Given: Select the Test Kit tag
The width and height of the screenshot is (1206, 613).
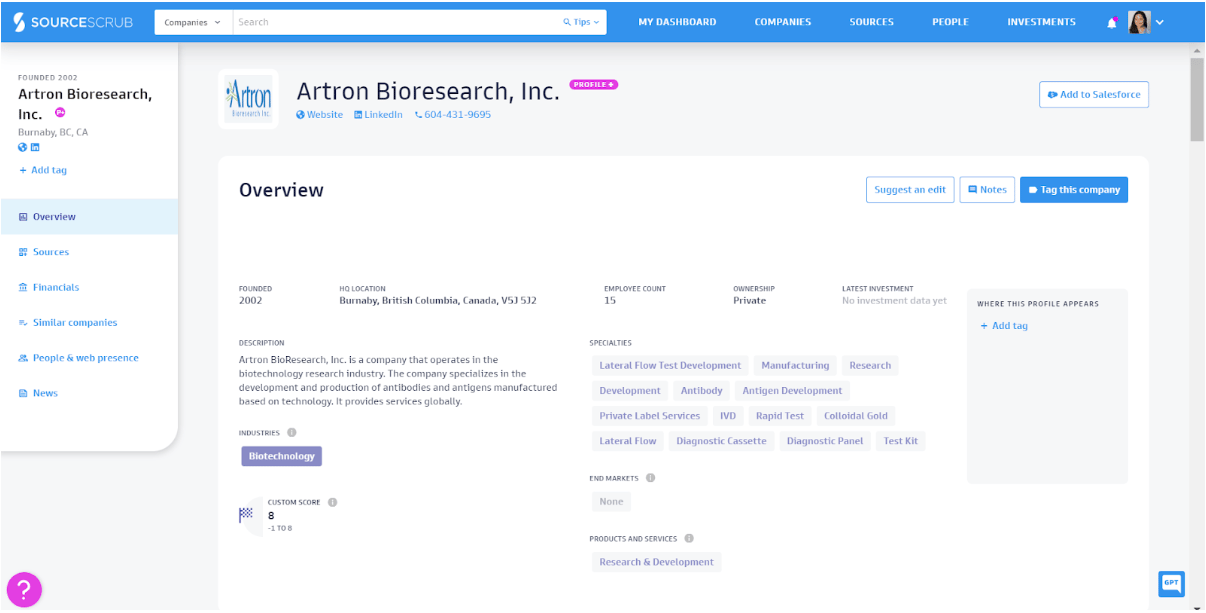Looking at the screenshot, I should pos(901,441).
